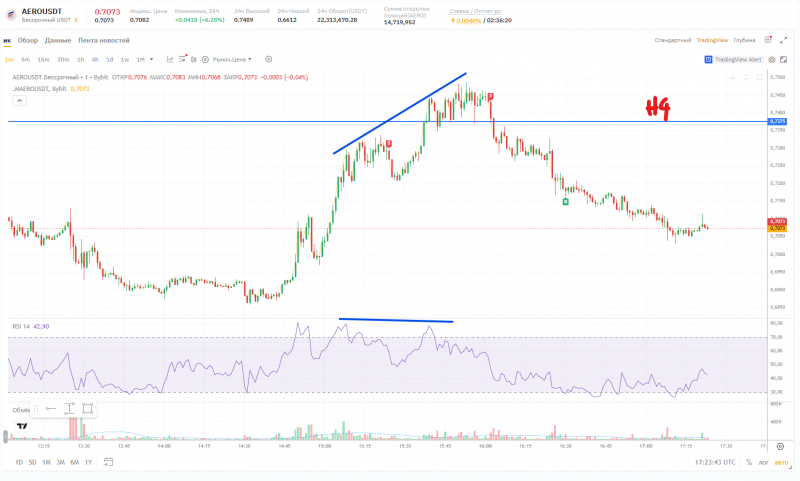Select 'Стандартный' chart mode
This screenshot has height=481, width=800.
tap(672, 40)
